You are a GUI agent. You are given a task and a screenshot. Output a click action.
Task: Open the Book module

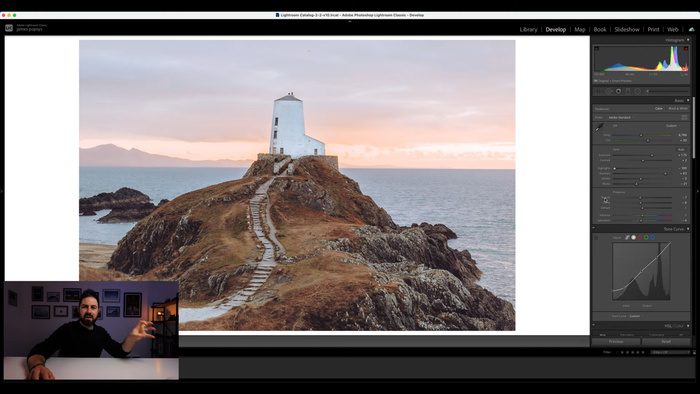[600, 29]
